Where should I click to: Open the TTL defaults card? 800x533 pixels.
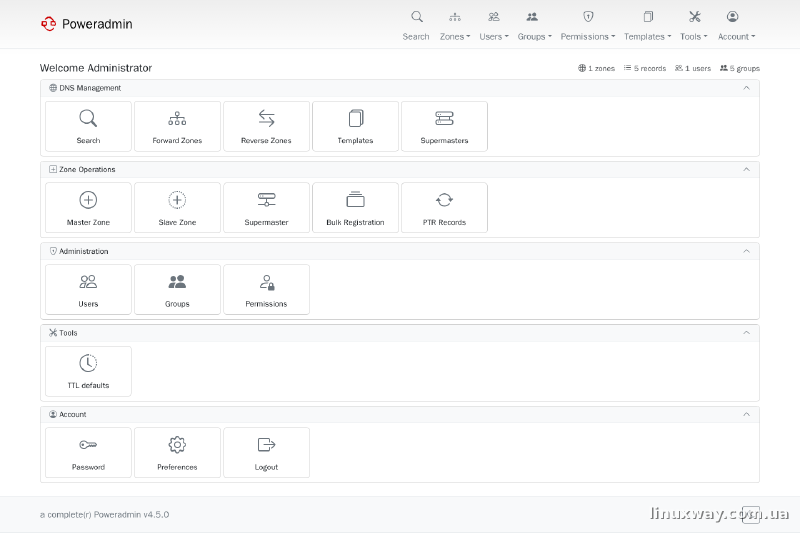(x=88, y=371)
